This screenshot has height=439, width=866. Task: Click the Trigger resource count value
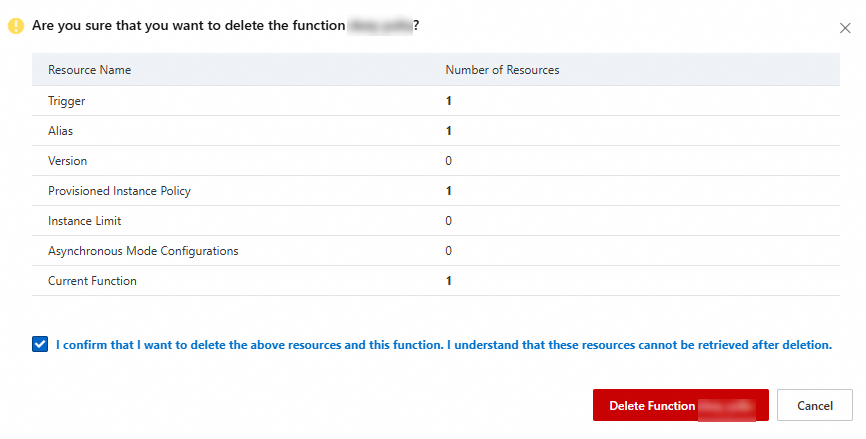point(449,101)
